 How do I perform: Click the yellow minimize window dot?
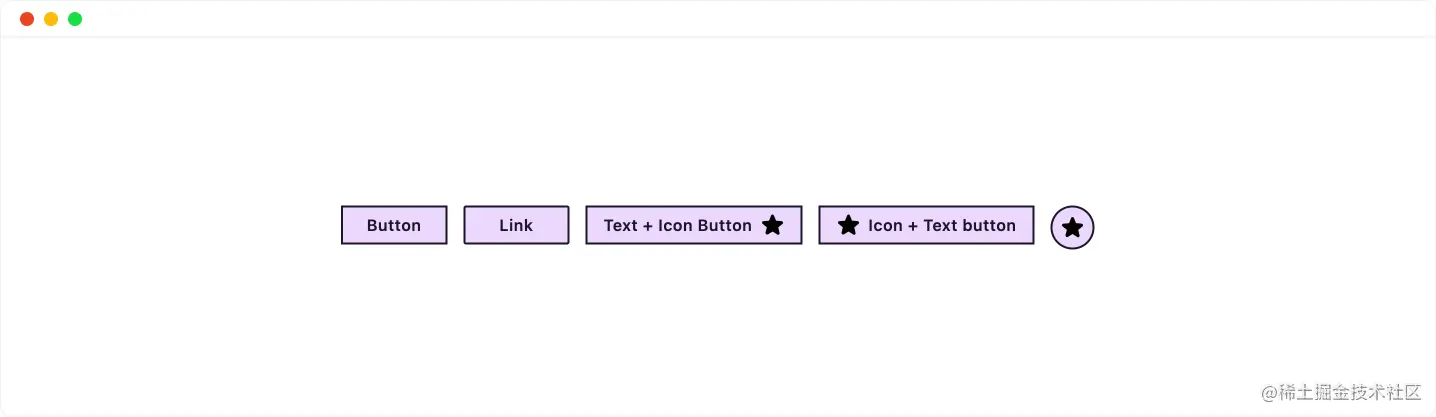[x=51, y=19]
